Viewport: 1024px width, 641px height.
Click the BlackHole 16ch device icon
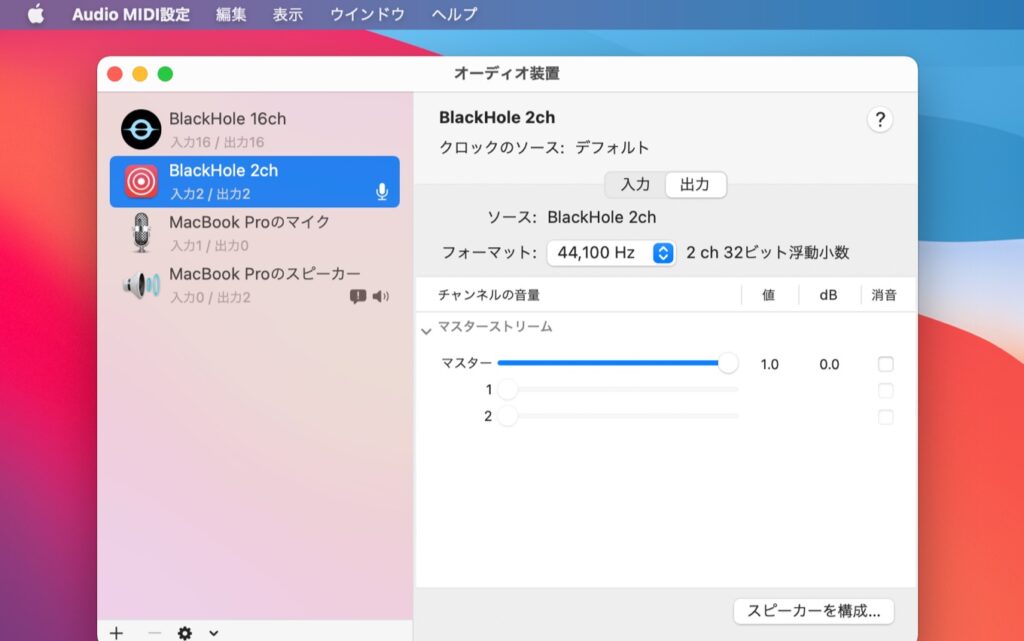(141, 129)
